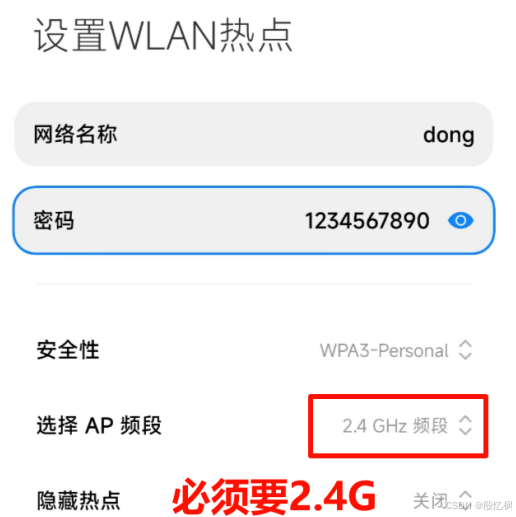The image size is (516, 517).
Task: Select the 安全性 settings row label
Action: pyautogui.click(x=68, y=350)
